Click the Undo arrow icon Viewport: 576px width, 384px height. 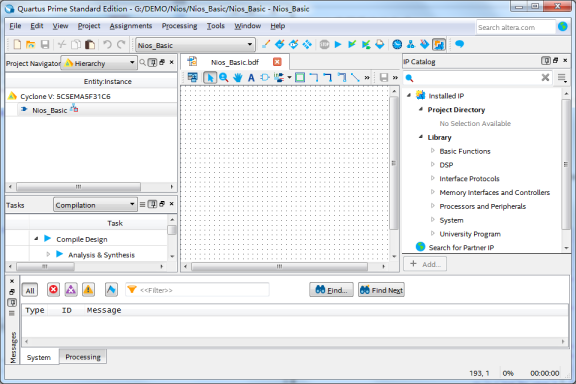click(x=107, y=45)
